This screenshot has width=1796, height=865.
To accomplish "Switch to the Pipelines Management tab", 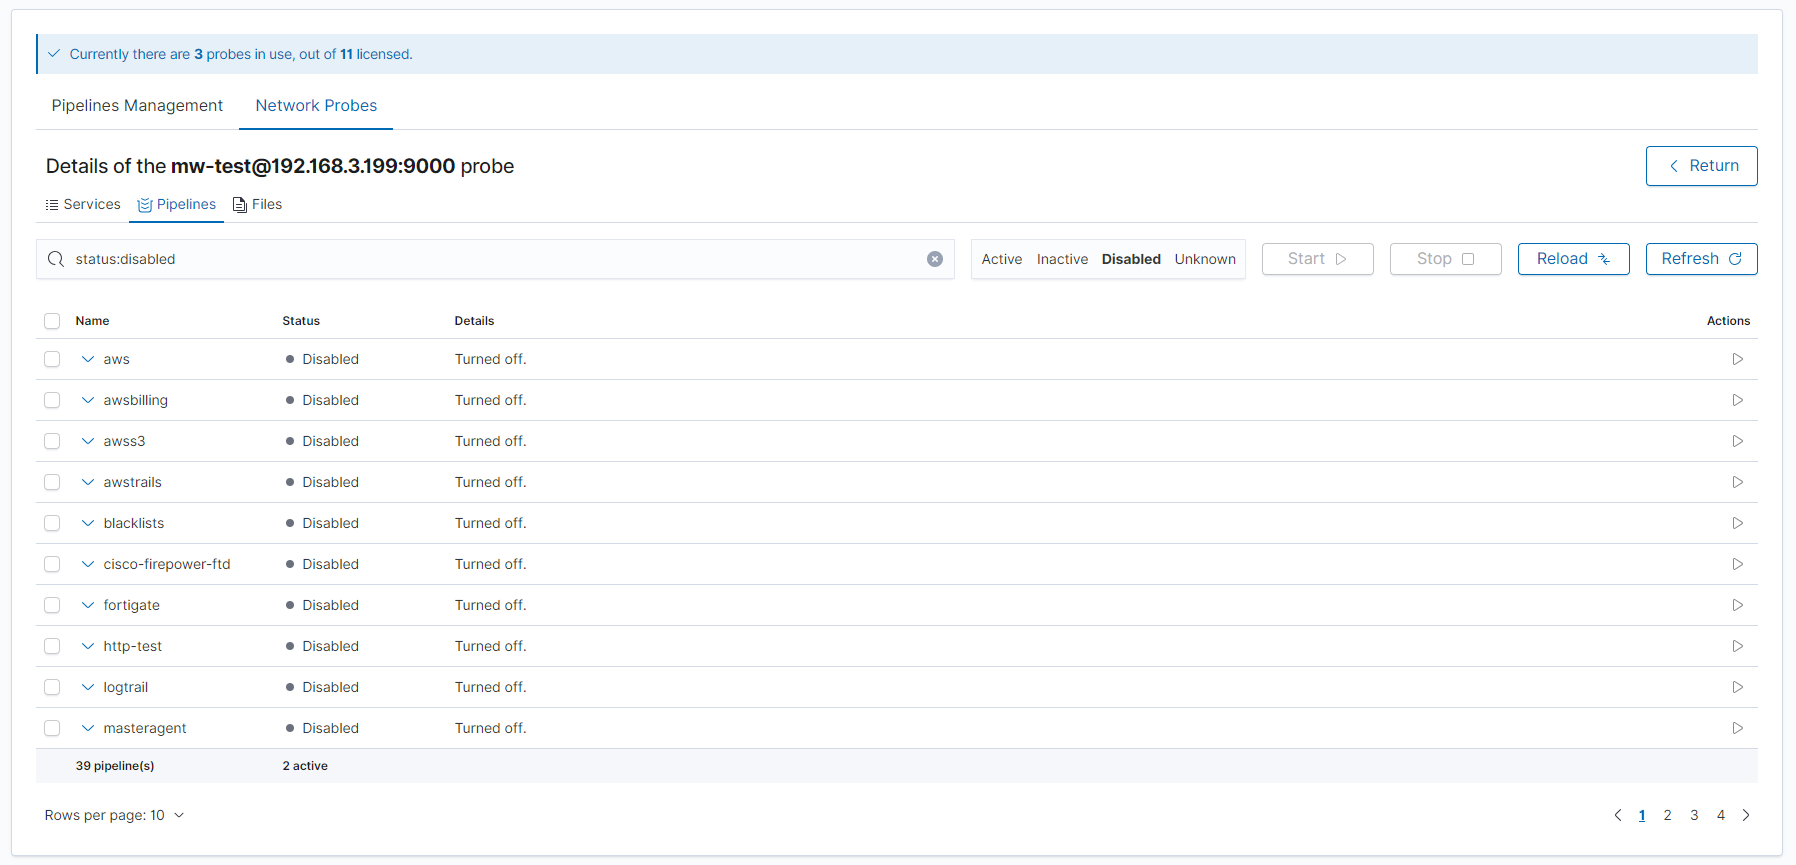I will [x=137, y=106].
